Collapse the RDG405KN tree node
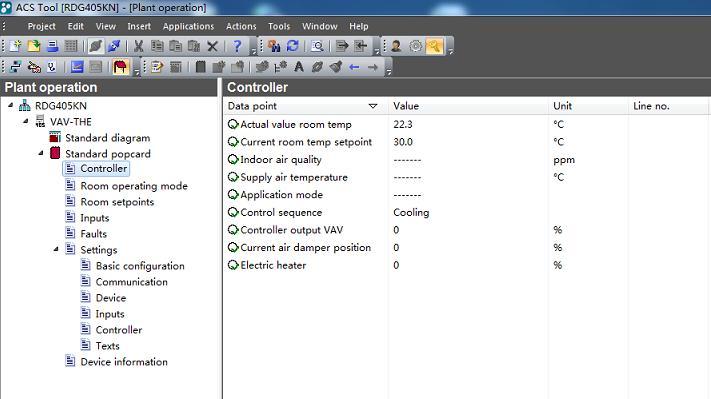Screen dimensions: 711x399 pyautogui.click(x=10, y=105)
